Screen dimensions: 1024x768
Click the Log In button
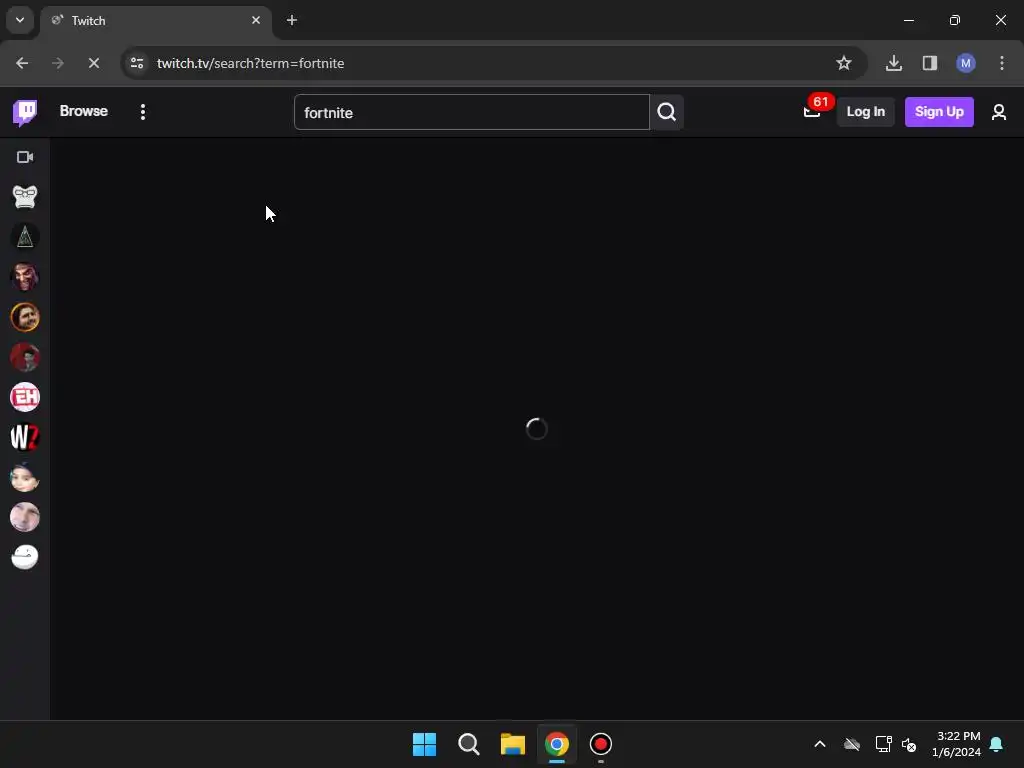[865, 112]
